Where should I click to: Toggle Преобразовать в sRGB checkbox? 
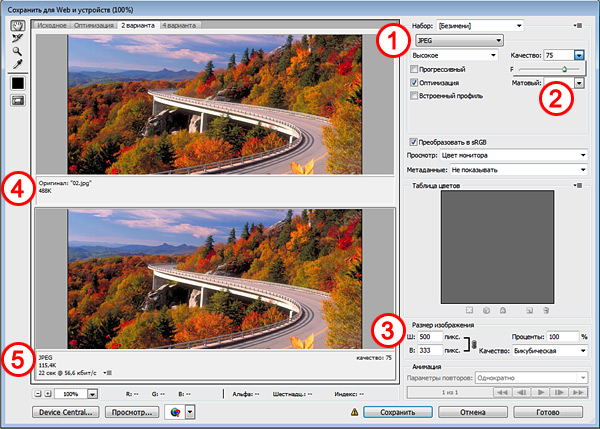coord(413,142)
